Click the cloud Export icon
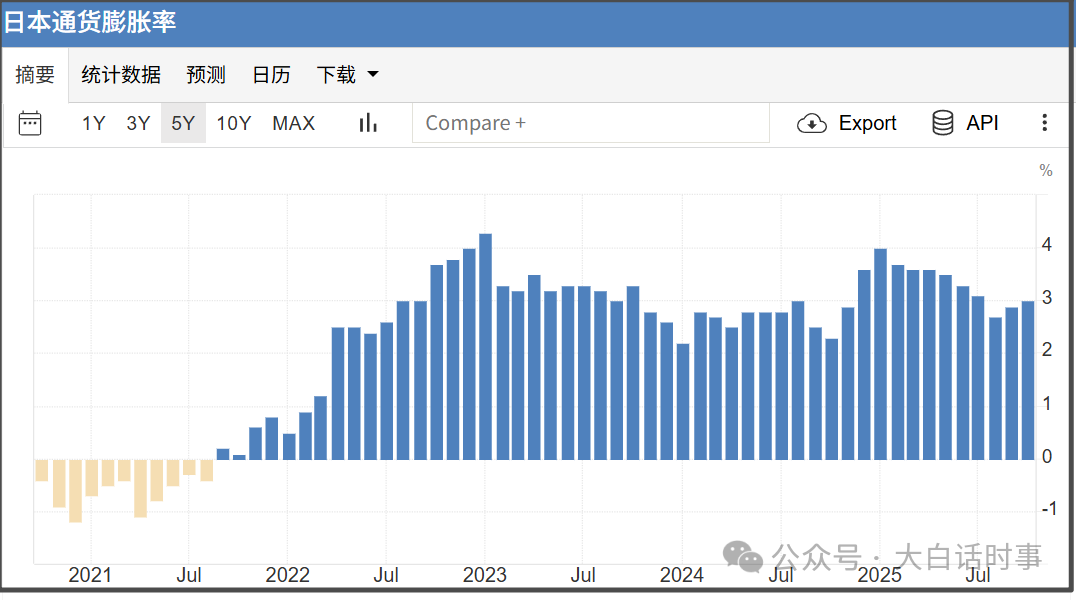1076x600 pixels. pyautogui.click(x=811, y=123)
